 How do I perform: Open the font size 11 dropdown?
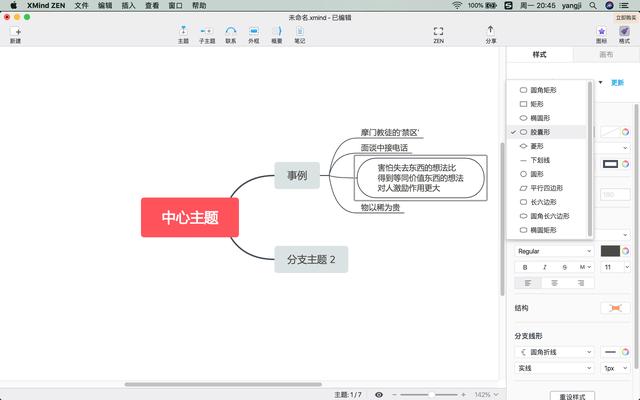[x=615, y=267]
